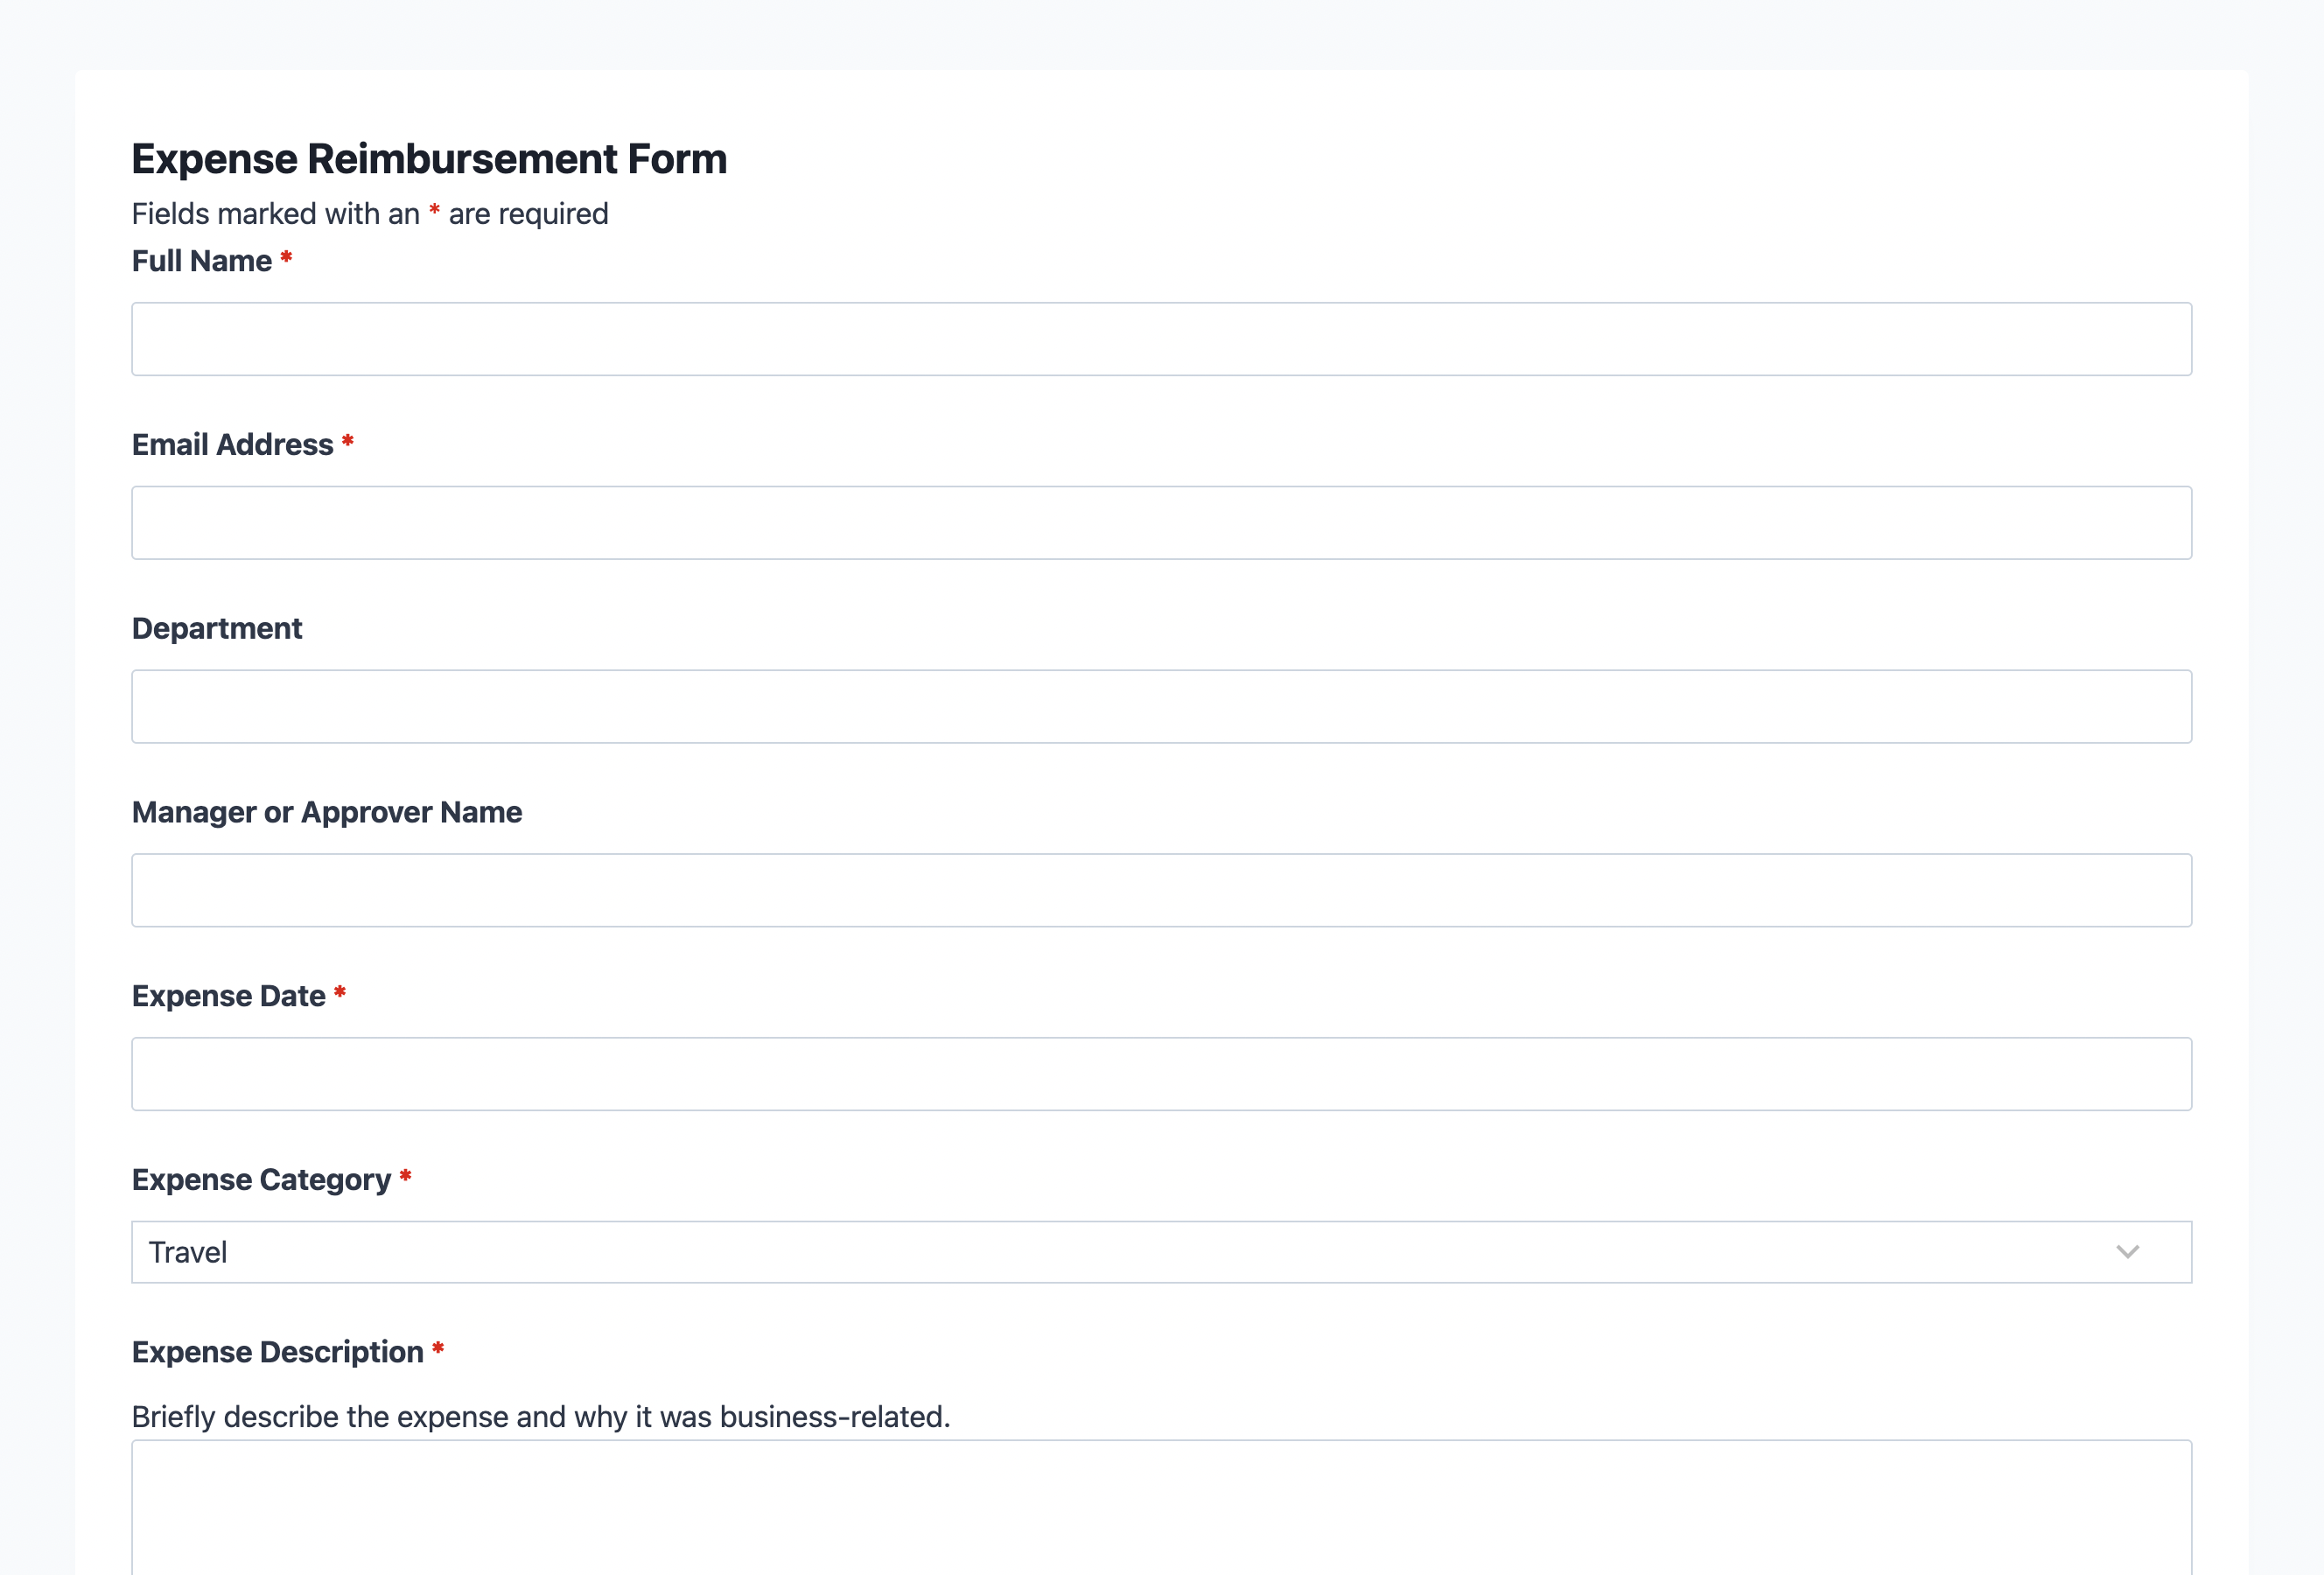The image size is (2324, 1575).
Task: Select the Manager or Approver Name input
Action: tap(1161, 890)
